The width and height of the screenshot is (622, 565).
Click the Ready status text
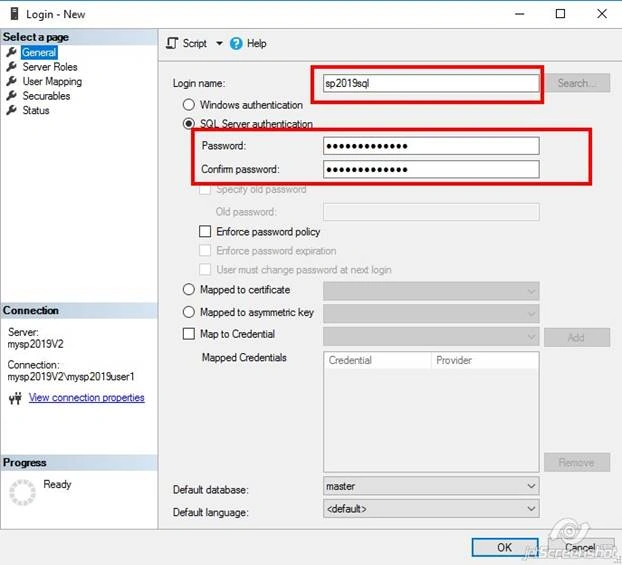pyautogui.click(x=58, y=484)
